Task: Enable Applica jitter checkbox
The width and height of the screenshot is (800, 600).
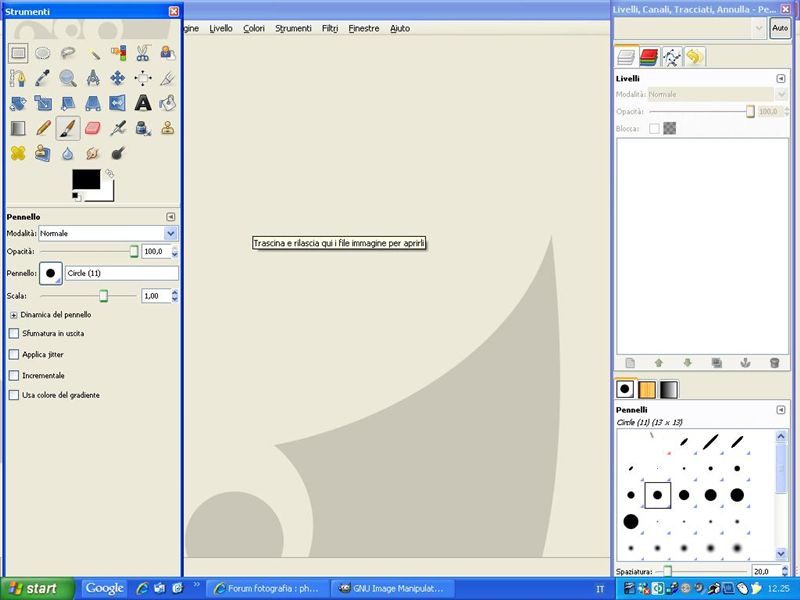Action: point(14,354)
